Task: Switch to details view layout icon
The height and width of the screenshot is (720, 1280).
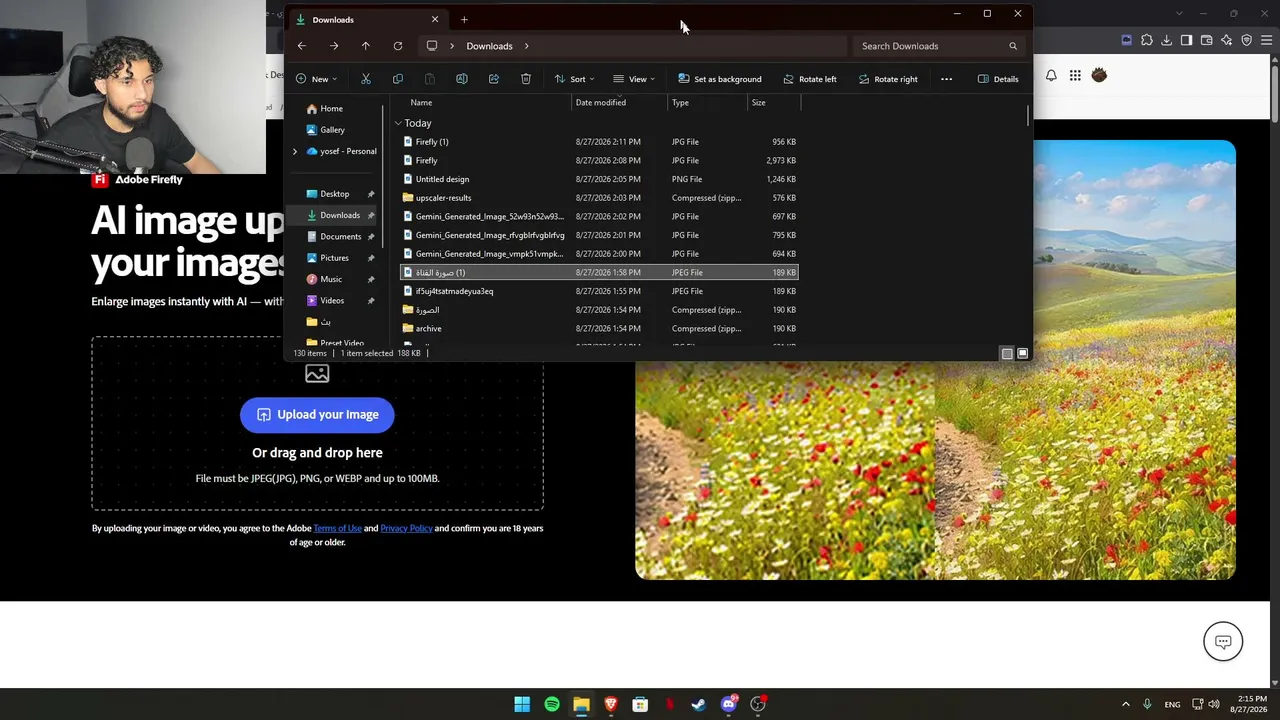Action: tap(1007, 353)
